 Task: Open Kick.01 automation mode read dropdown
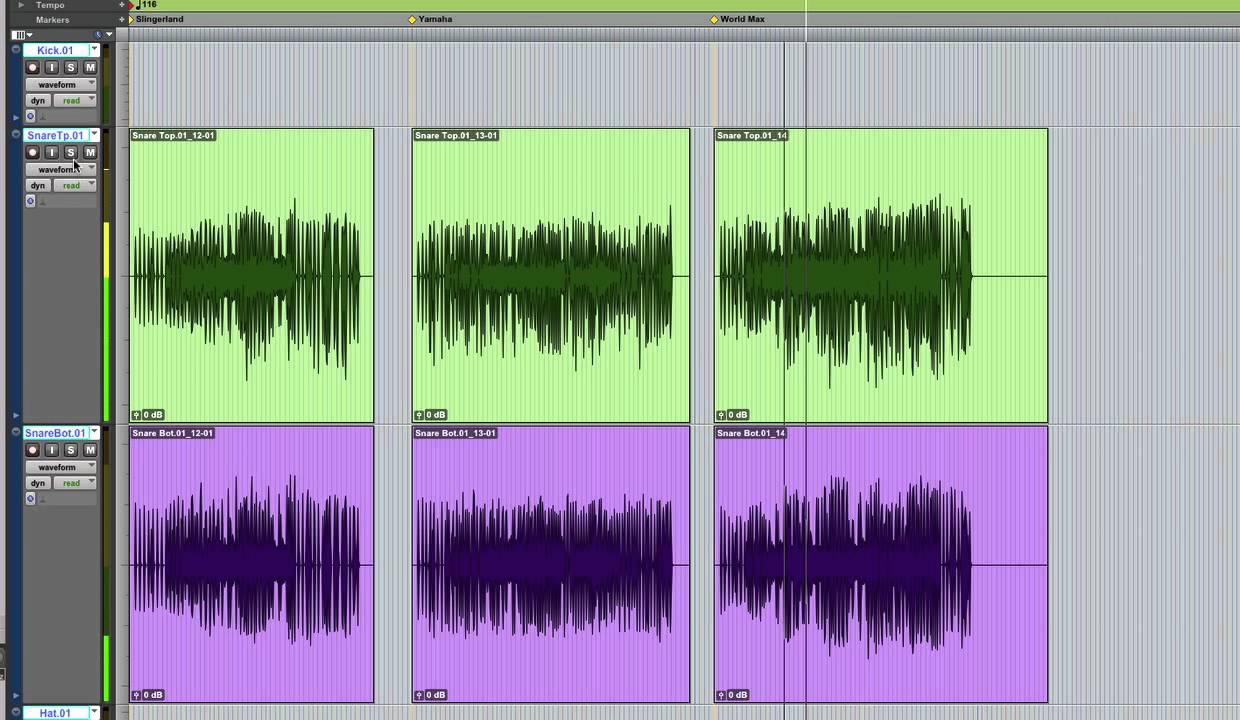(75, 100)
